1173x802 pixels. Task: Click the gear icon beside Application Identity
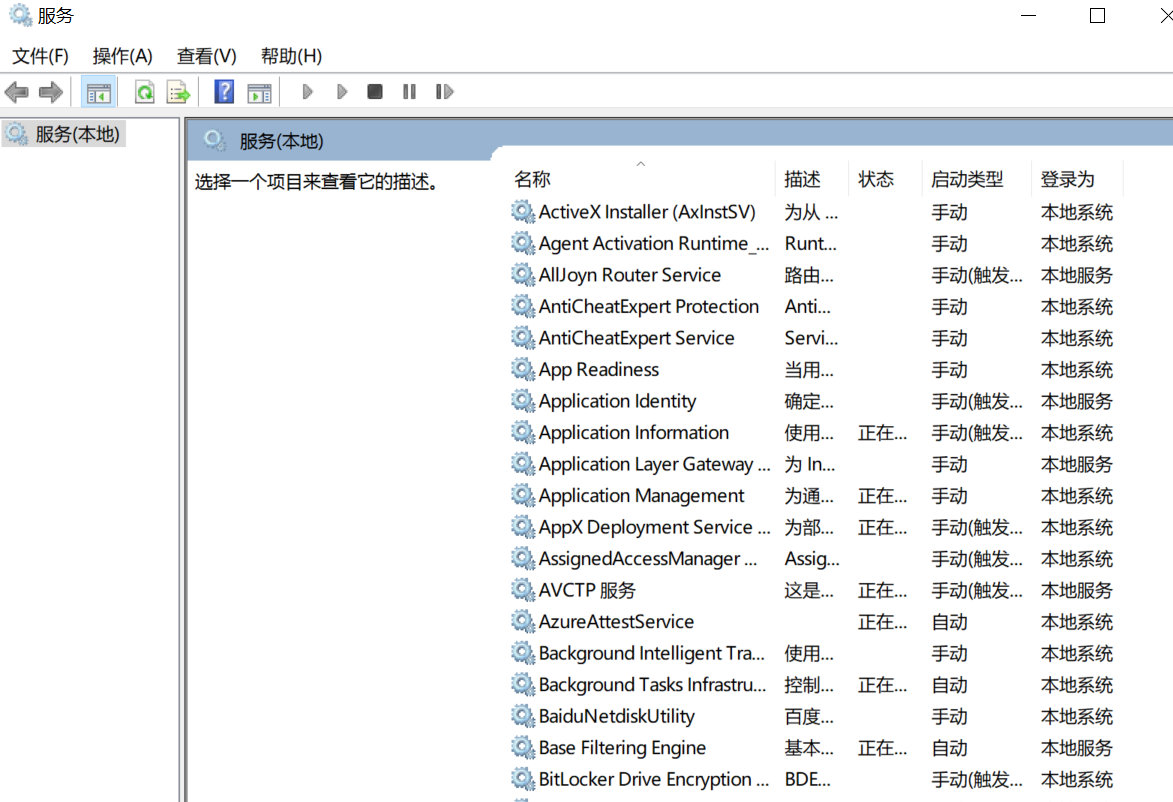(522, 401)
